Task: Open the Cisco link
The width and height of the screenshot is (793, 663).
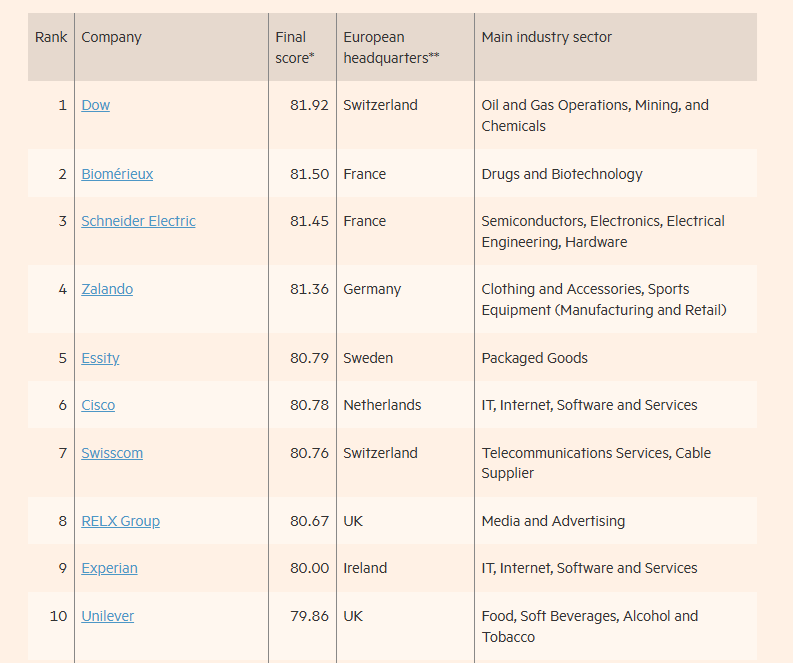Action: 98,405
